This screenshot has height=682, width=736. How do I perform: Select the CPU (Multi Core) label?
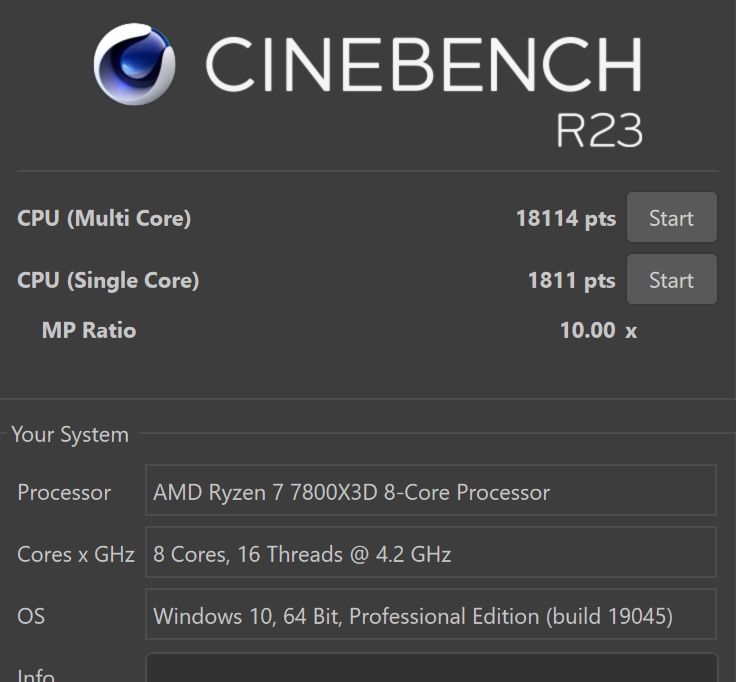click(x=104, y=218)
